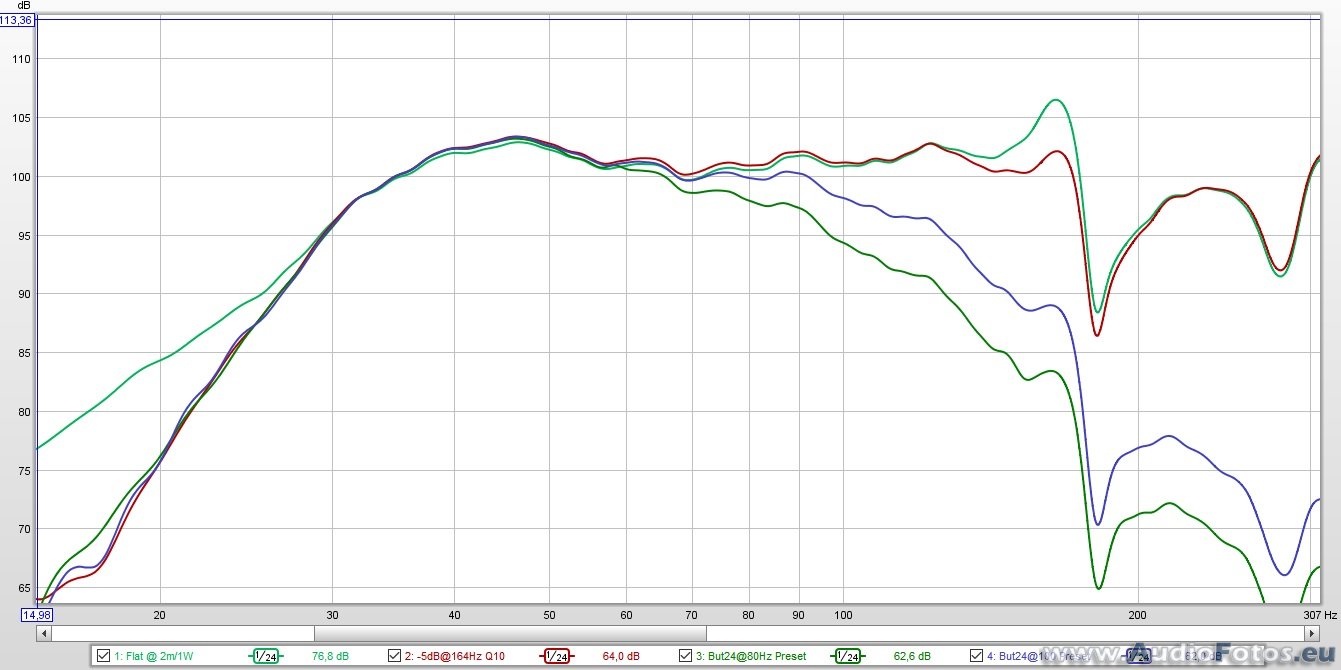1341x670 pixels.
Task: Click the 1/24 smoothing icon for Flat @ 2m/1W
Action: (265, 656)
